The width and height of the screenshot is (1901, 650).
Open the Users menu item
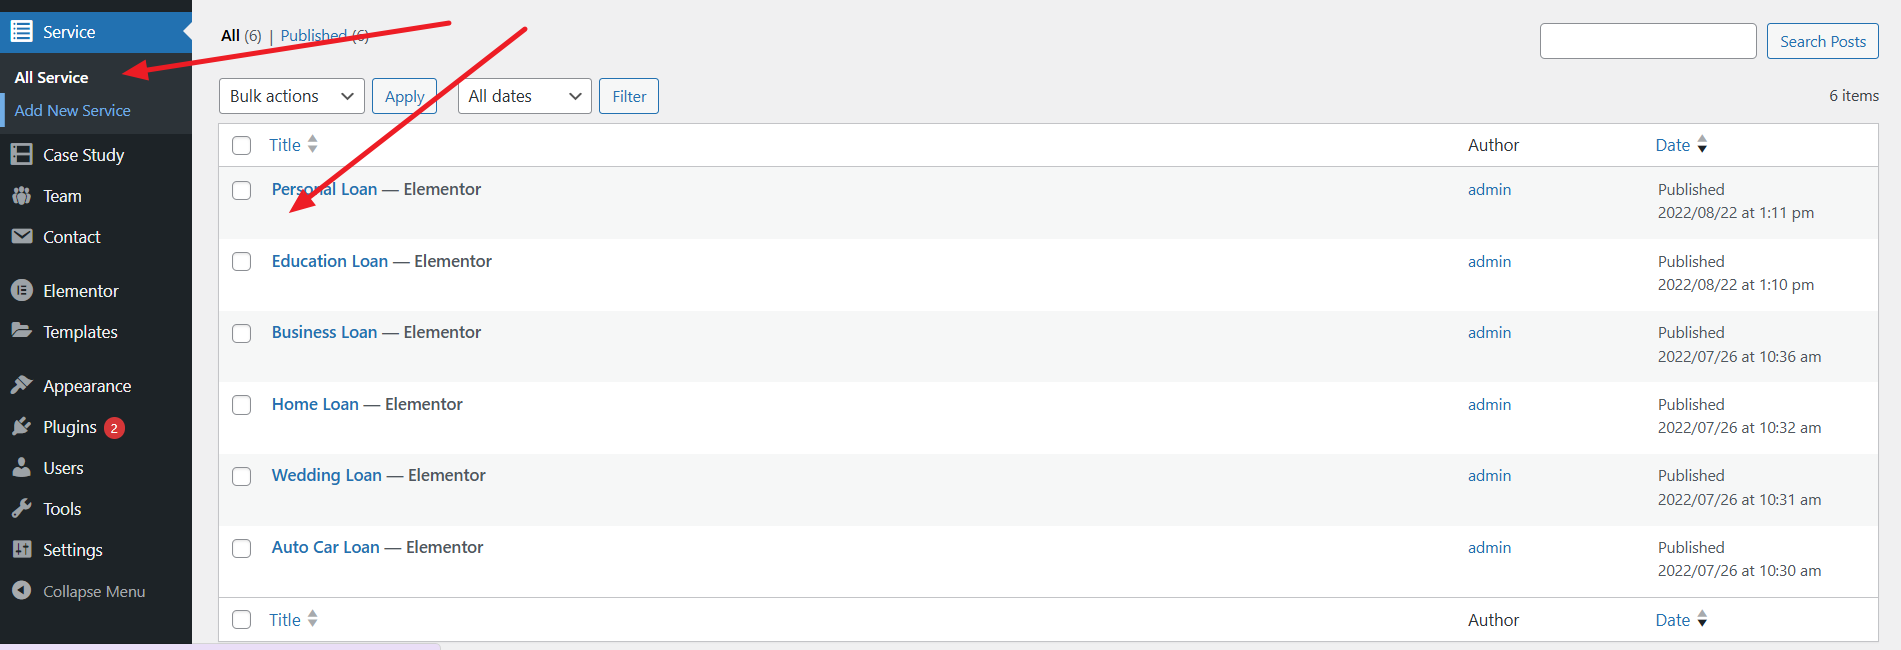[63, 468]
